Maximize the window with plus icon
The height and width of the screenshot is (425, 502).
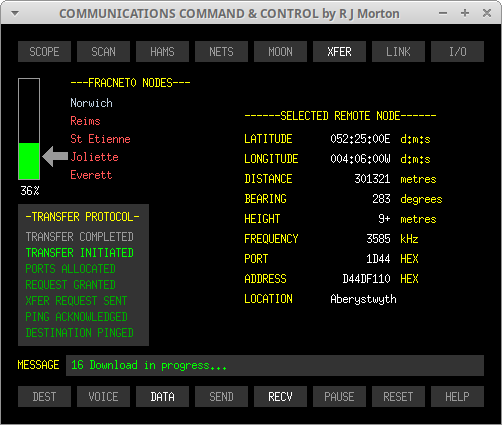(465, 13)
